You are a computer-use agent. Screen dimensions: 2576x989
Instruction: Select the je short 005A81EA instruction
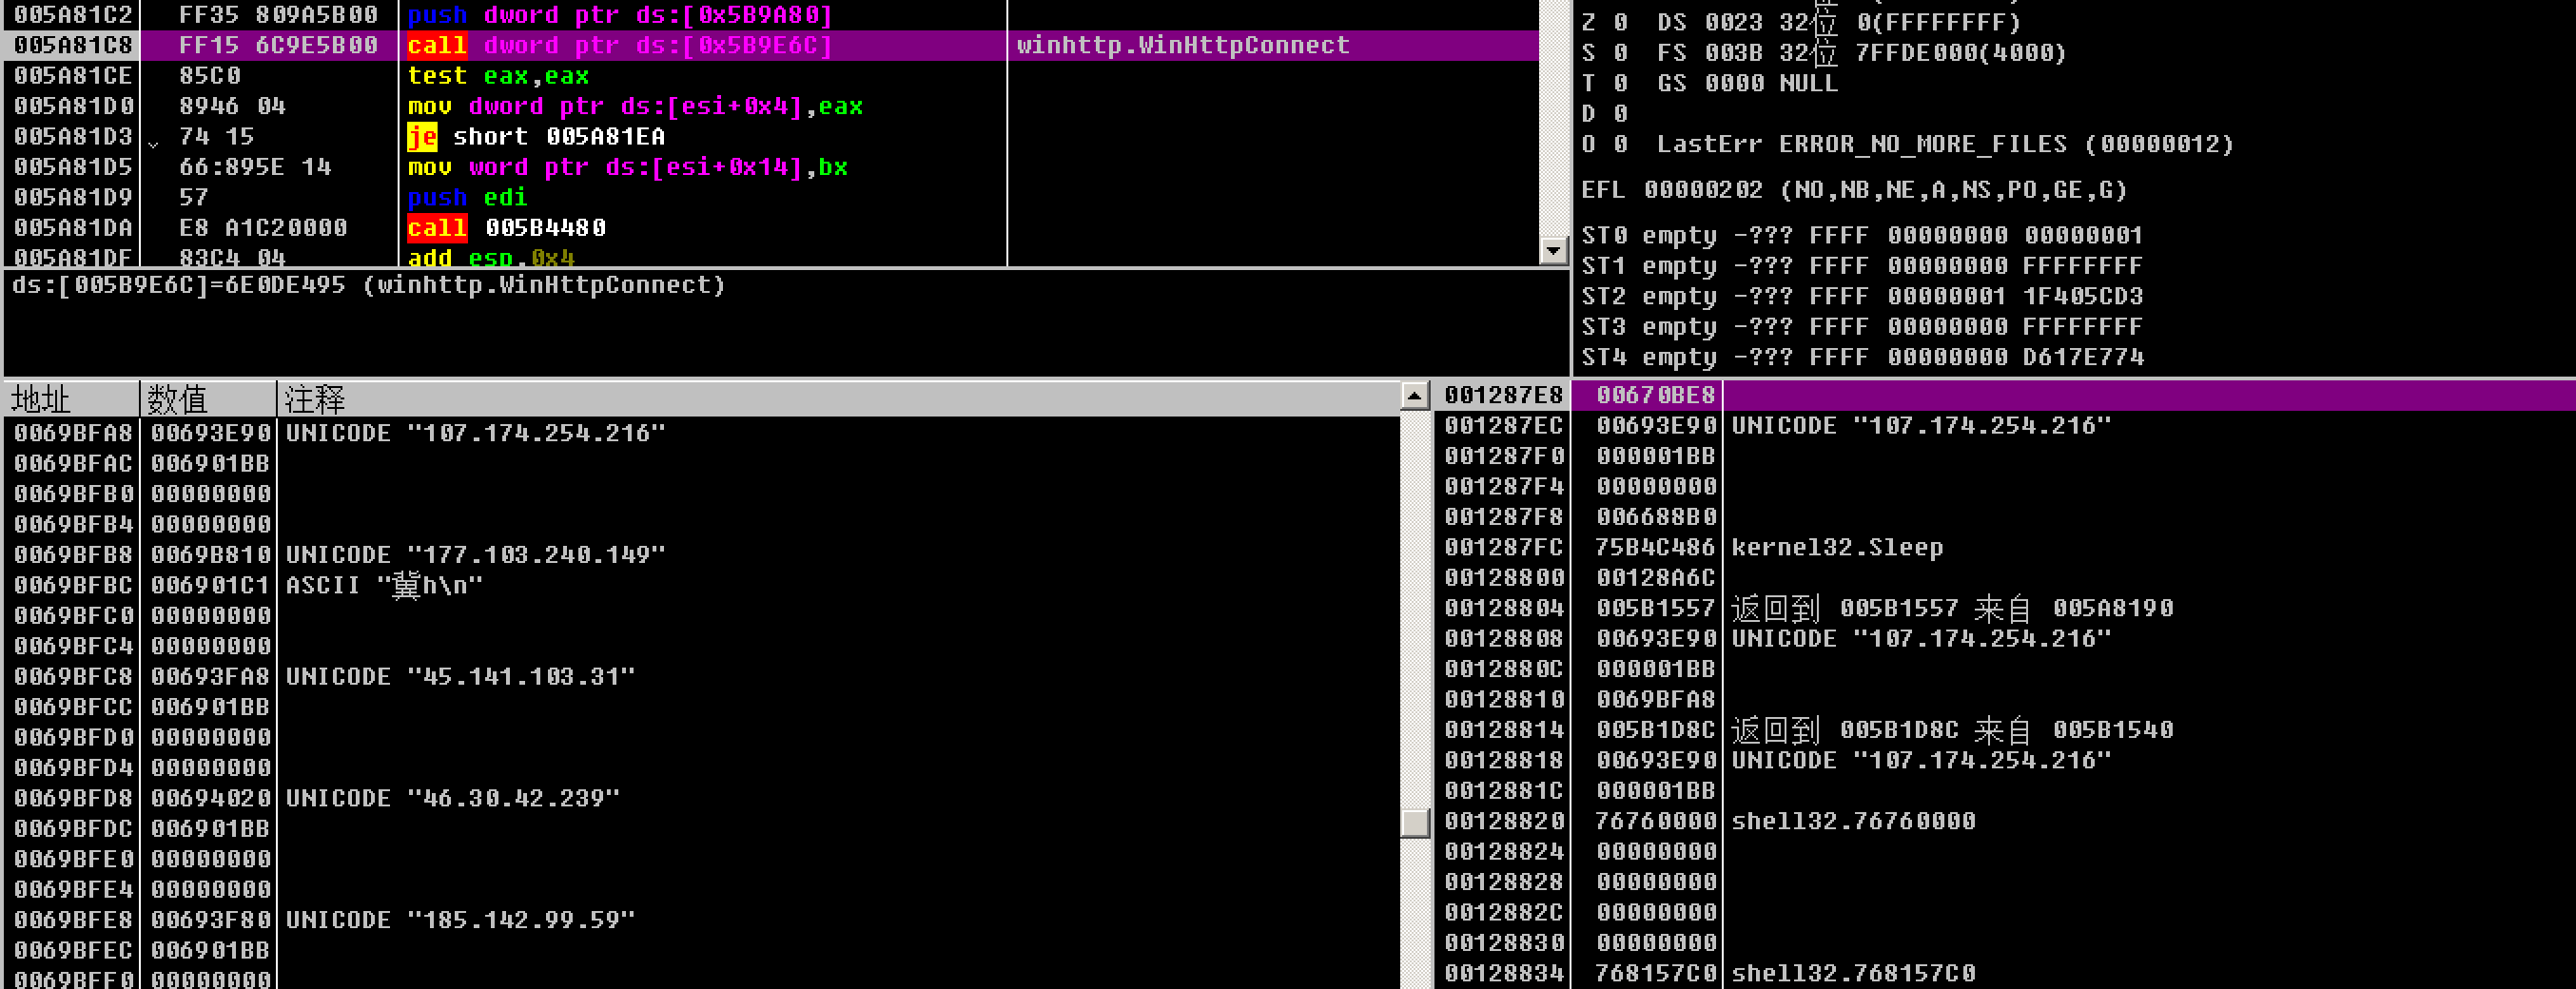pyautogui.click(x=536, y=136)
